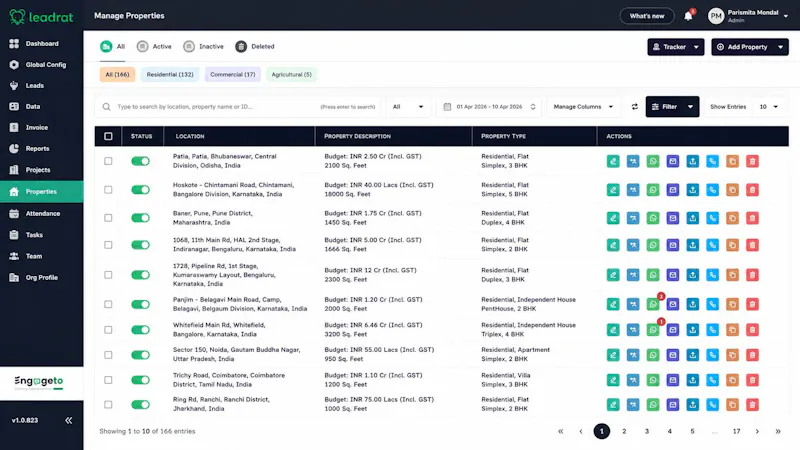The width and height of the screenshot is (800, 450).
Task: Filter by Agricultural (5)
Action: click(x=291, y=74)
